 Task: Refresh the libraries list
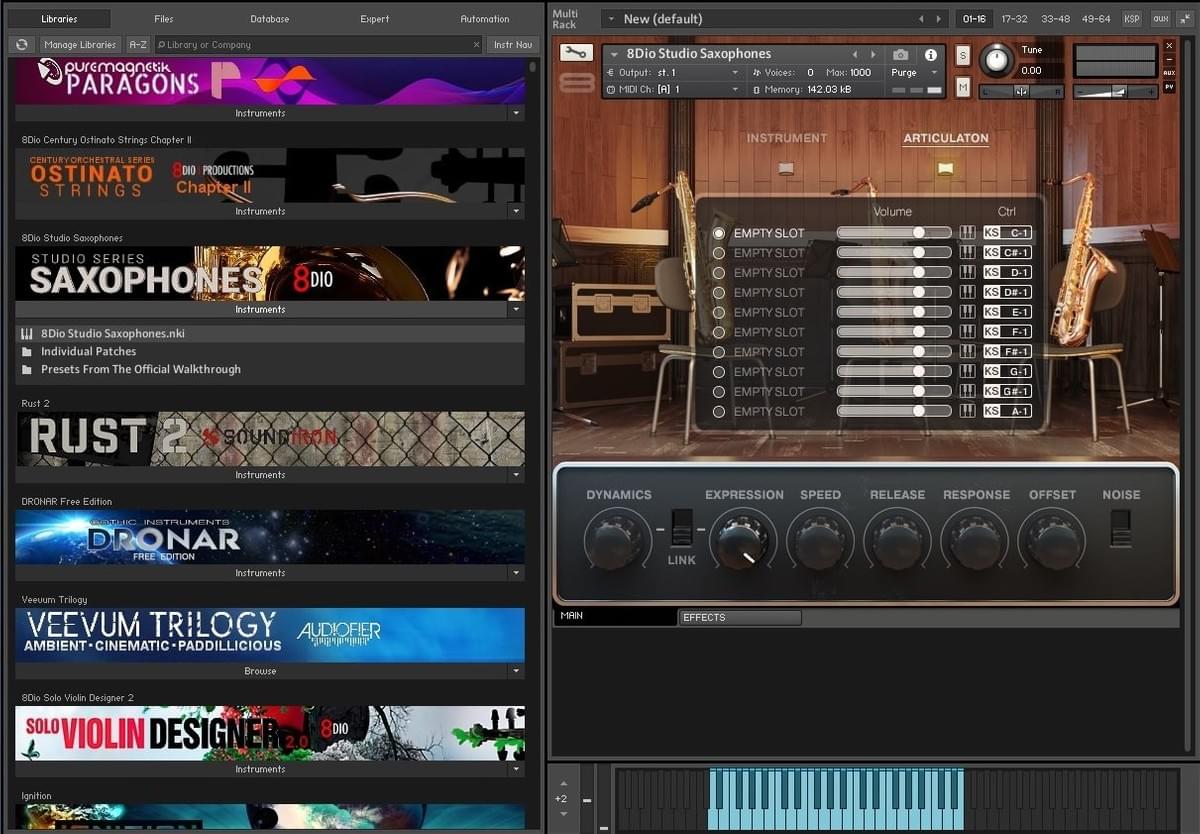(x=22, y=45)
